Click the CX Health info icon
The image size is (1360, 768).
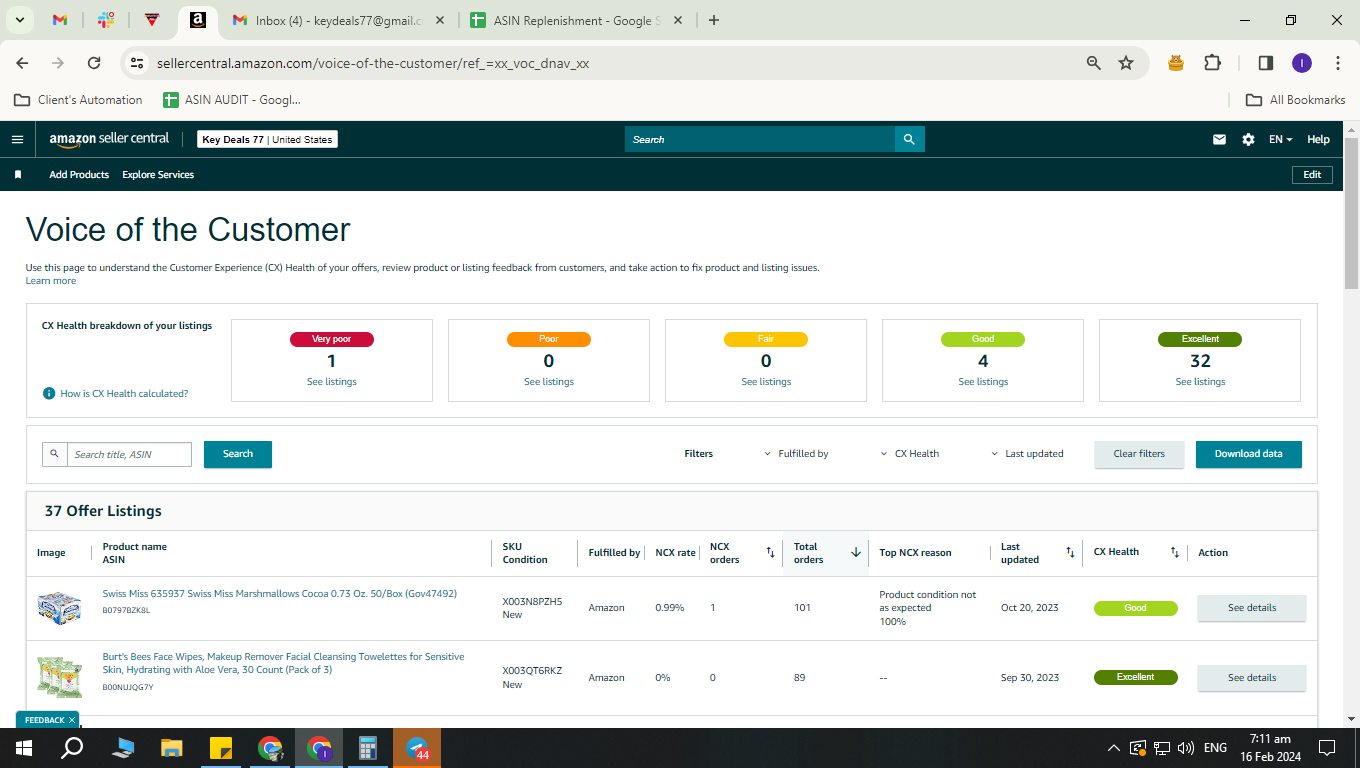(49, 394)
